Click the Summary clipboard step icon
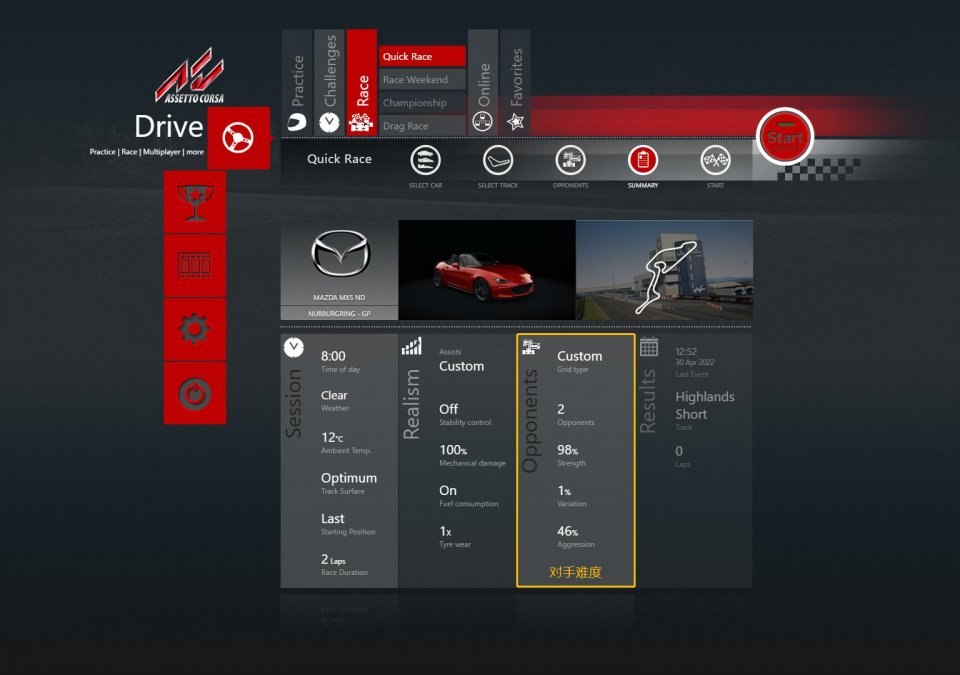 [643, 160]
